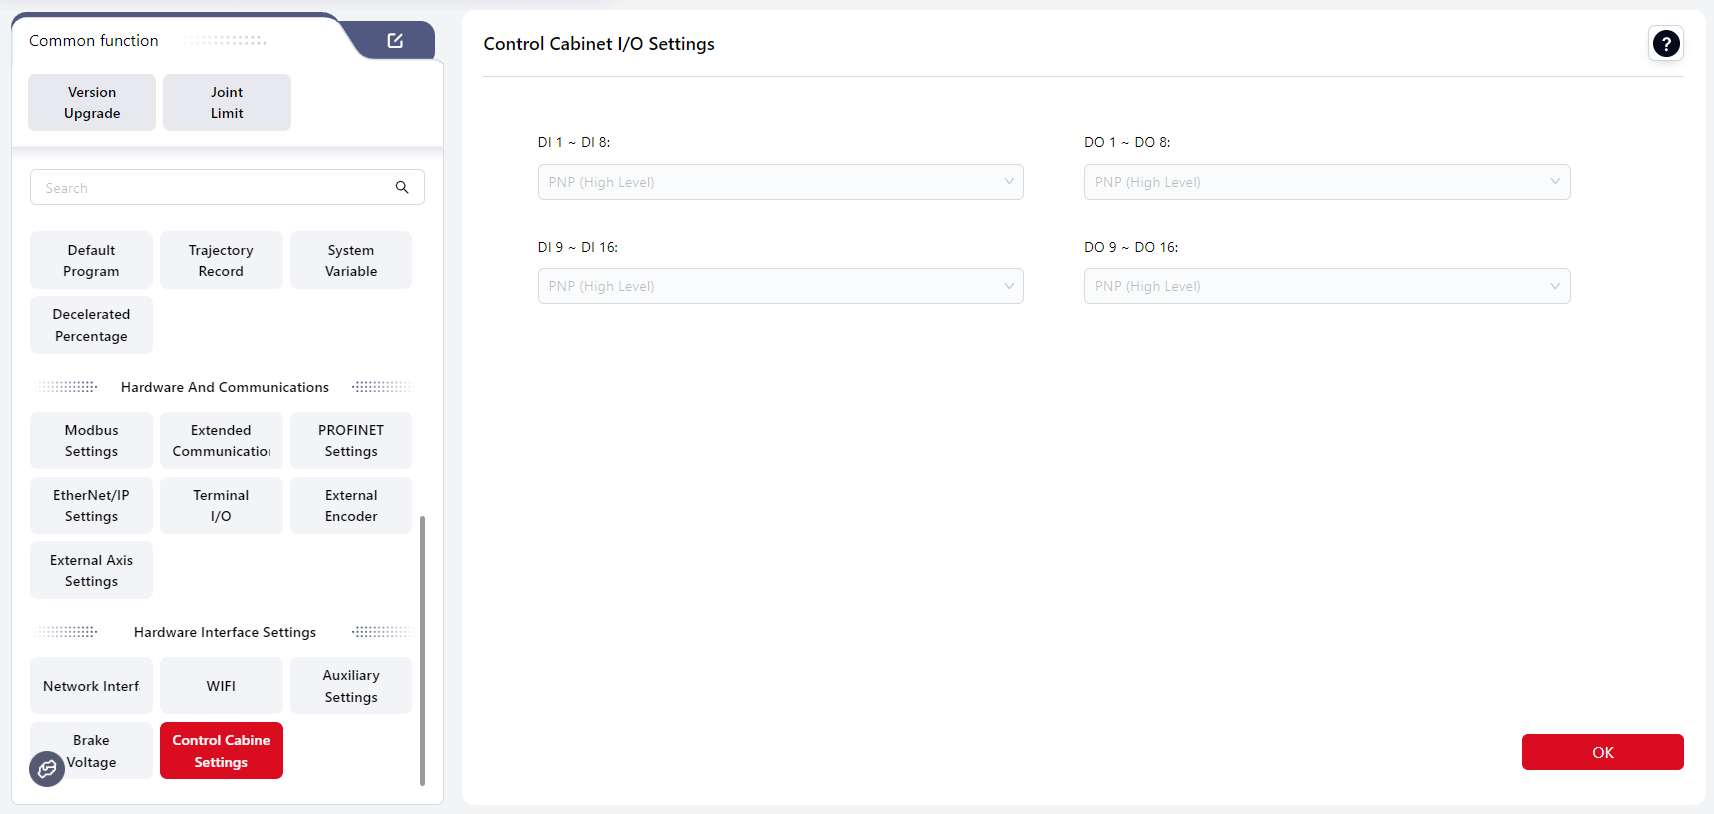The height and width of the screenshot is (814, 1714).
Task: Open the DO 9 ~ DO 16 dropdown
Action: 1326,286
